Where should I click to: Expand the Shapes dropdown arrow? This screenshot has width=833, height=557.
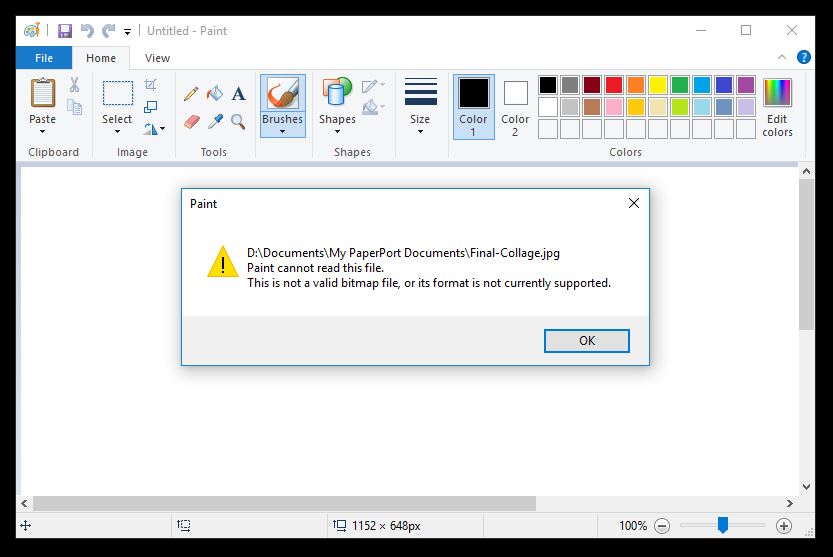tap(337, 131)
